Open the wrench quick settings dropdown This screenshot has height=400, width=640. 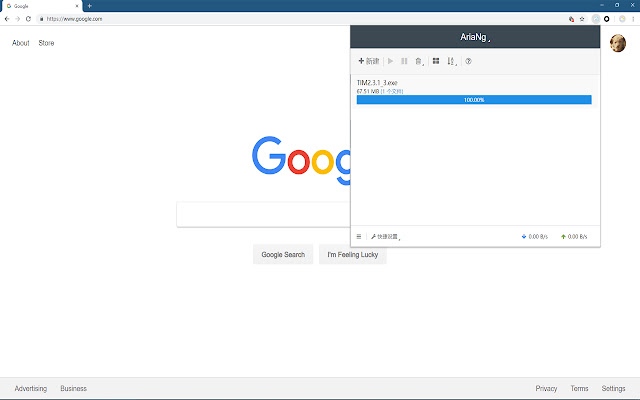[386, 237]
